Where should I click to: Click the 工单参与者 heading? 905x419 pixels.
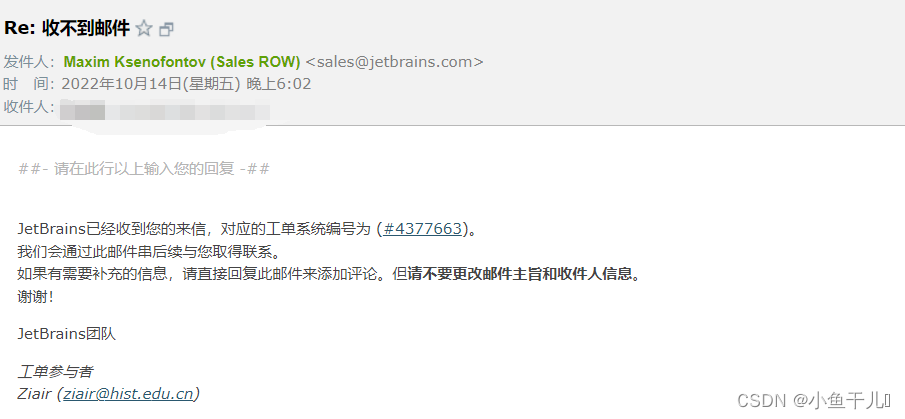pos(55,372)
